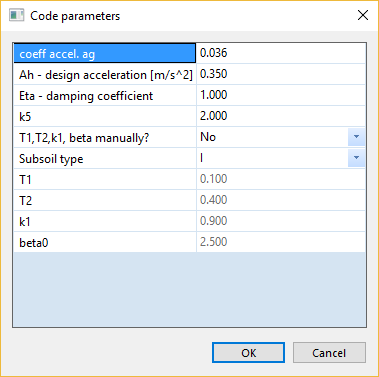
Task: Select the k5 row label
Action: pyautogui.click(x=105, y=116)
